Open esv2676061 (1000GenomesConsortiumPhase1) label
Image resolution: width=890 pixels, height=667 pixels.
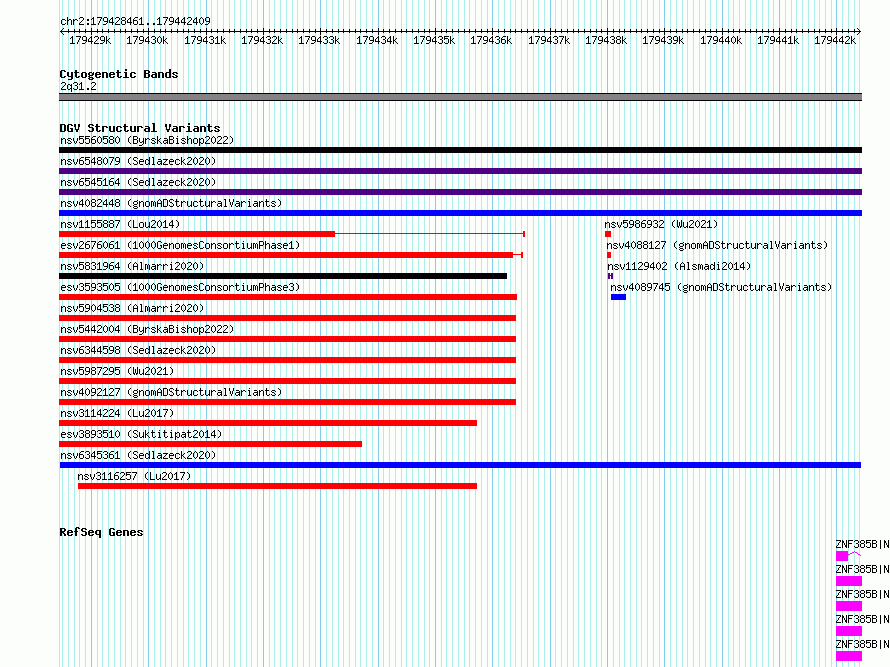pos(180,245)
